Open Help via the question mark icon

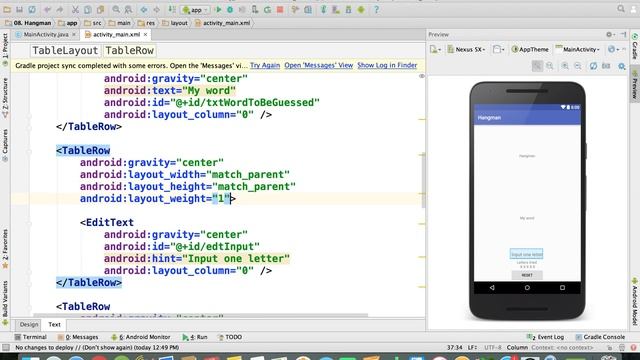[376, 9]
